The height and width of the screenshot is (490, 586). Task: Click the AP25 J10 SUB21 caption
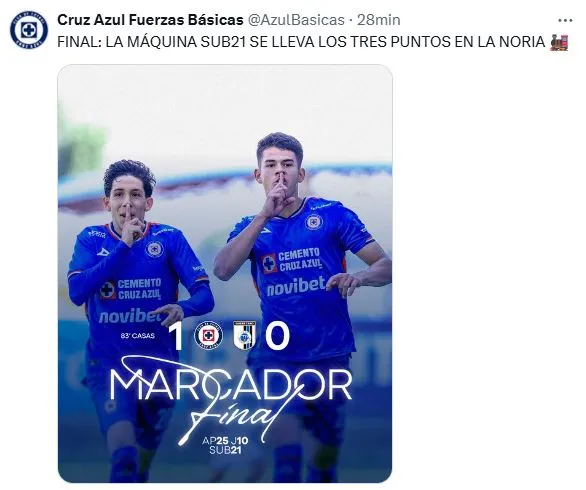(225, 446)
